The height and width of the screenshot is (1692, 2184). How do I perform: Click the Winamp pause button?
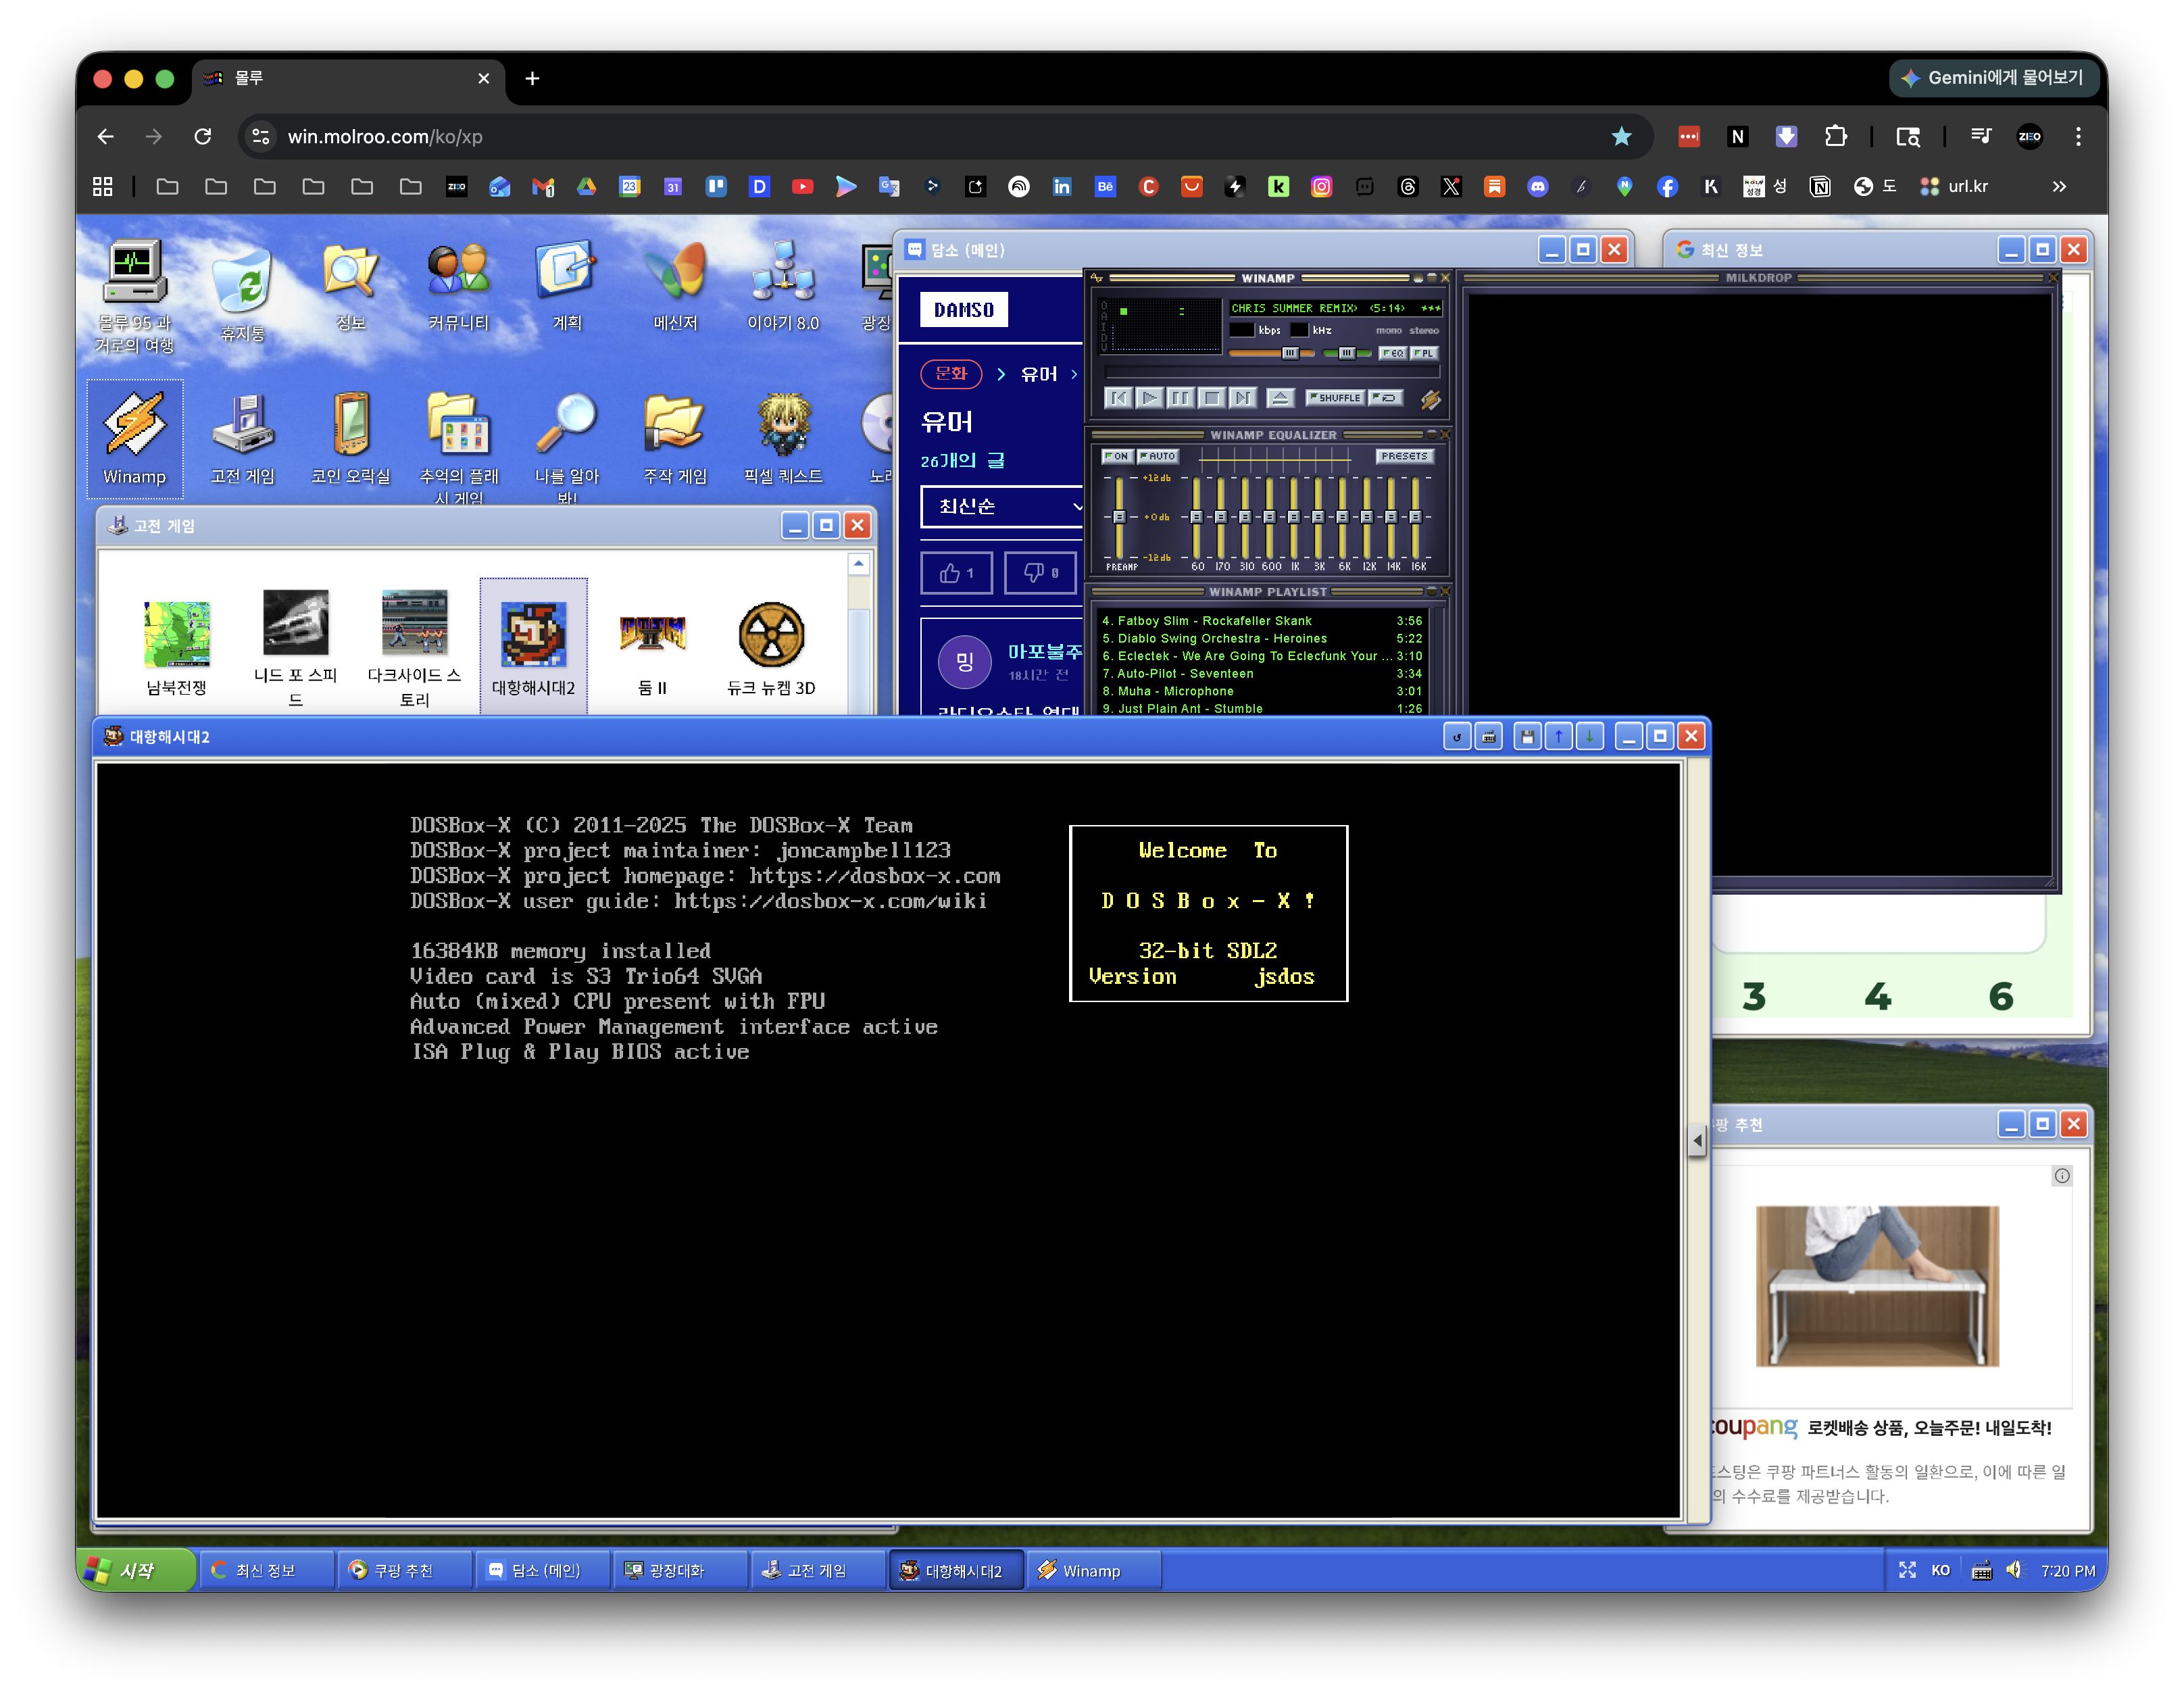(x=1181, y=398)
